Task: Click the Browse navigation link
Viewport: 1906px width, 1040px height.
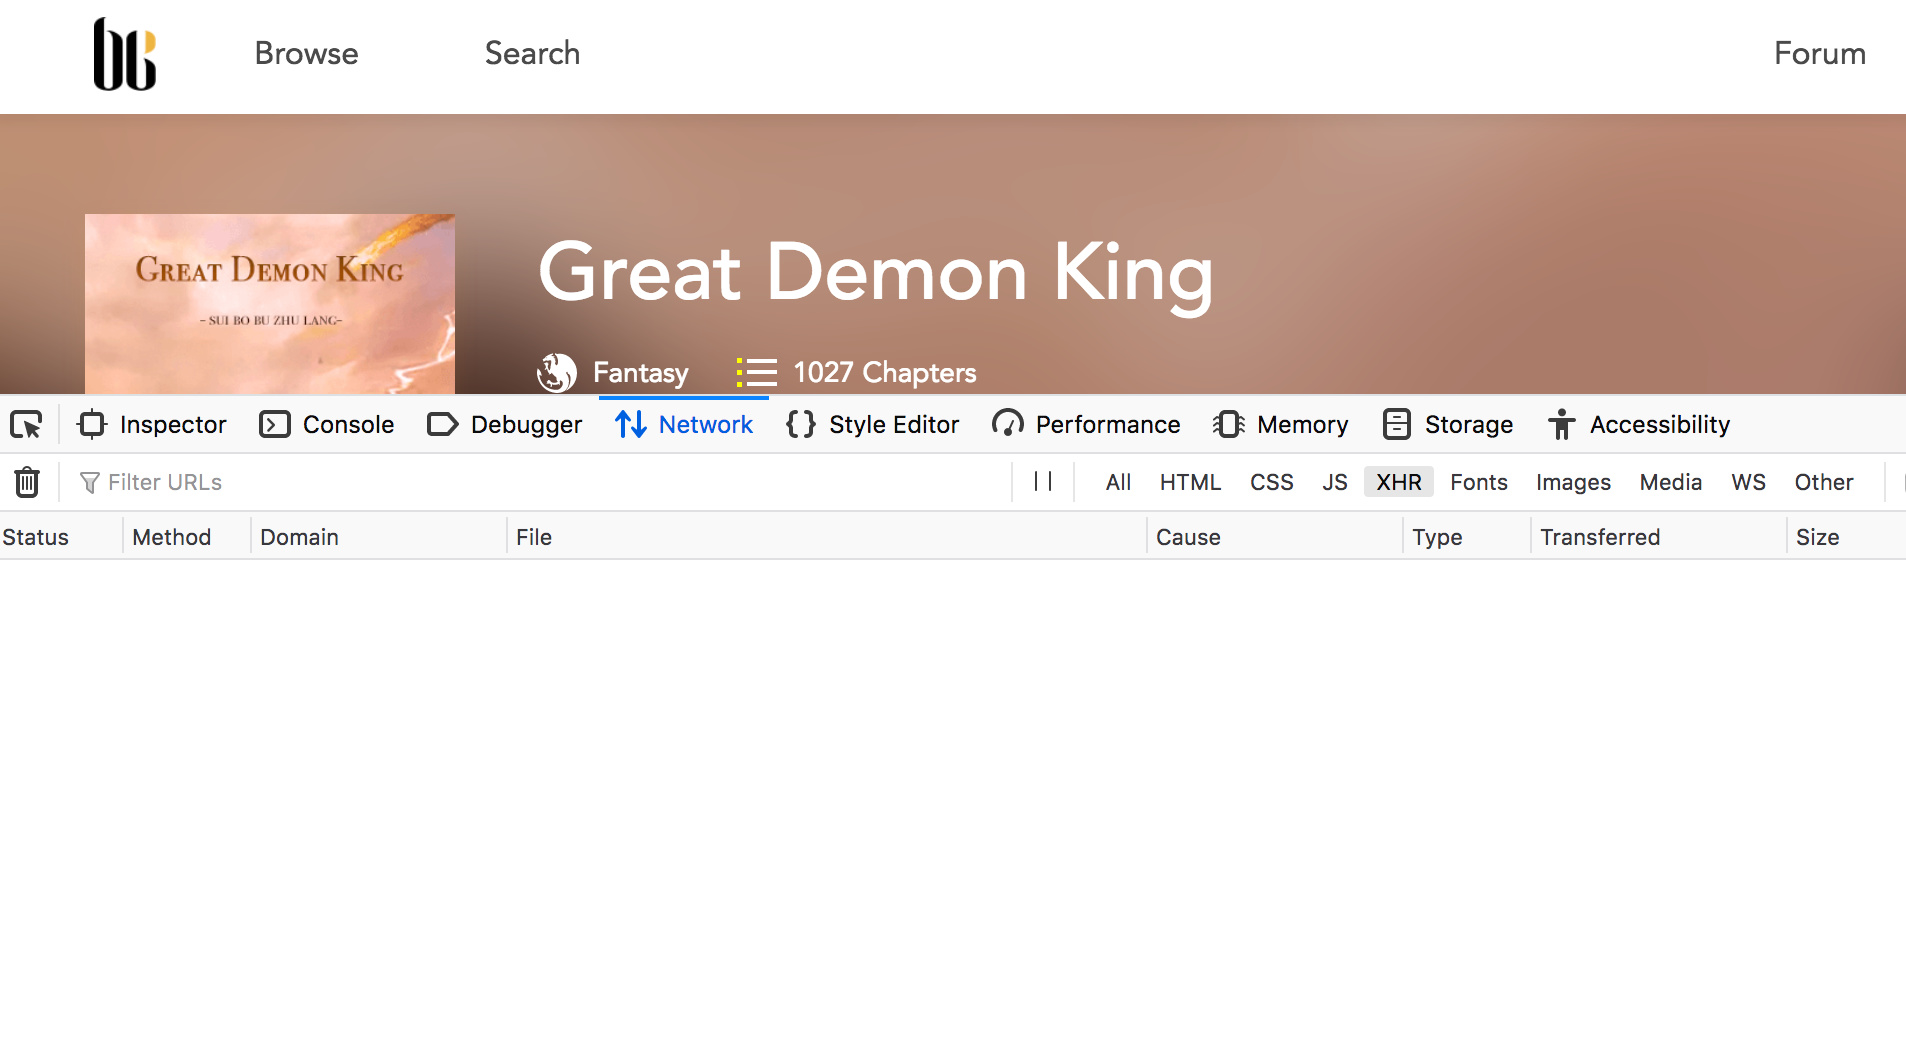Action: (x=306, y=53)
